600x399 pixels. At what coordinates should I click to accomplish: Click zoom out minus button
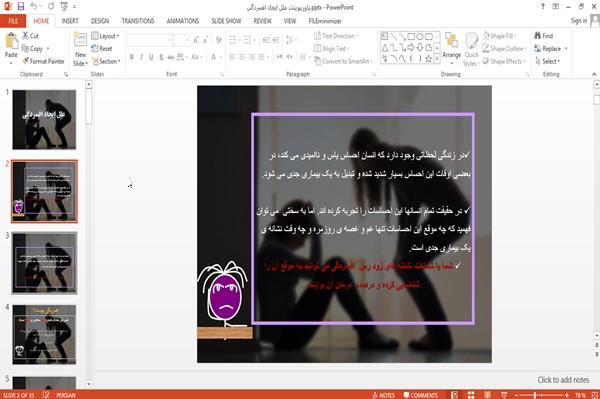516,395
